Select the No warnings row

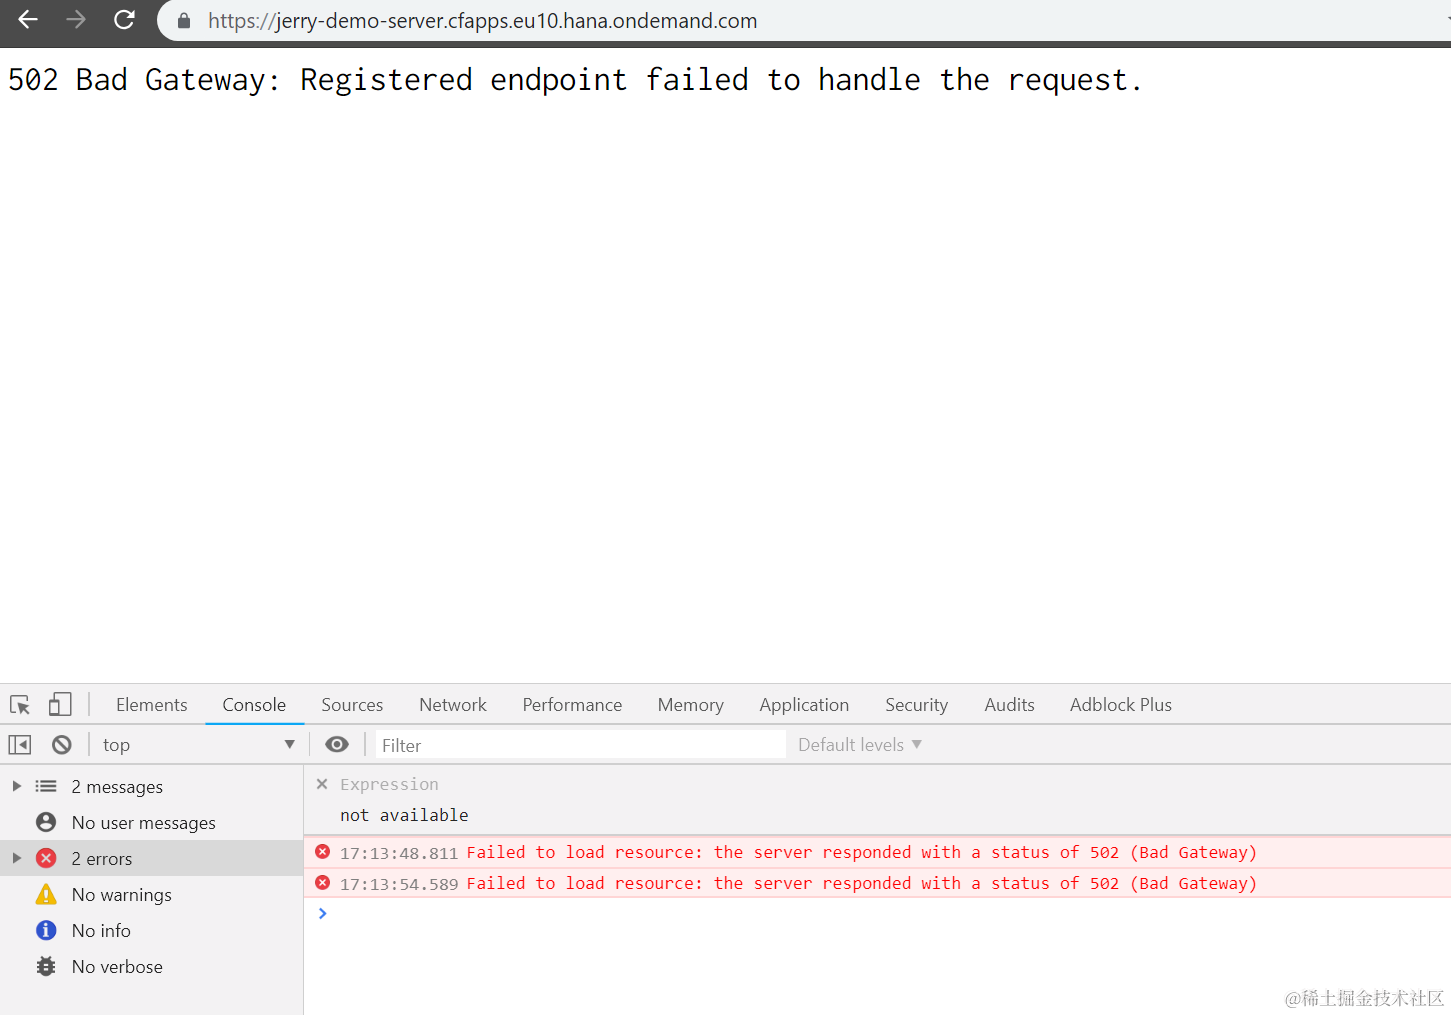[151, 895]
